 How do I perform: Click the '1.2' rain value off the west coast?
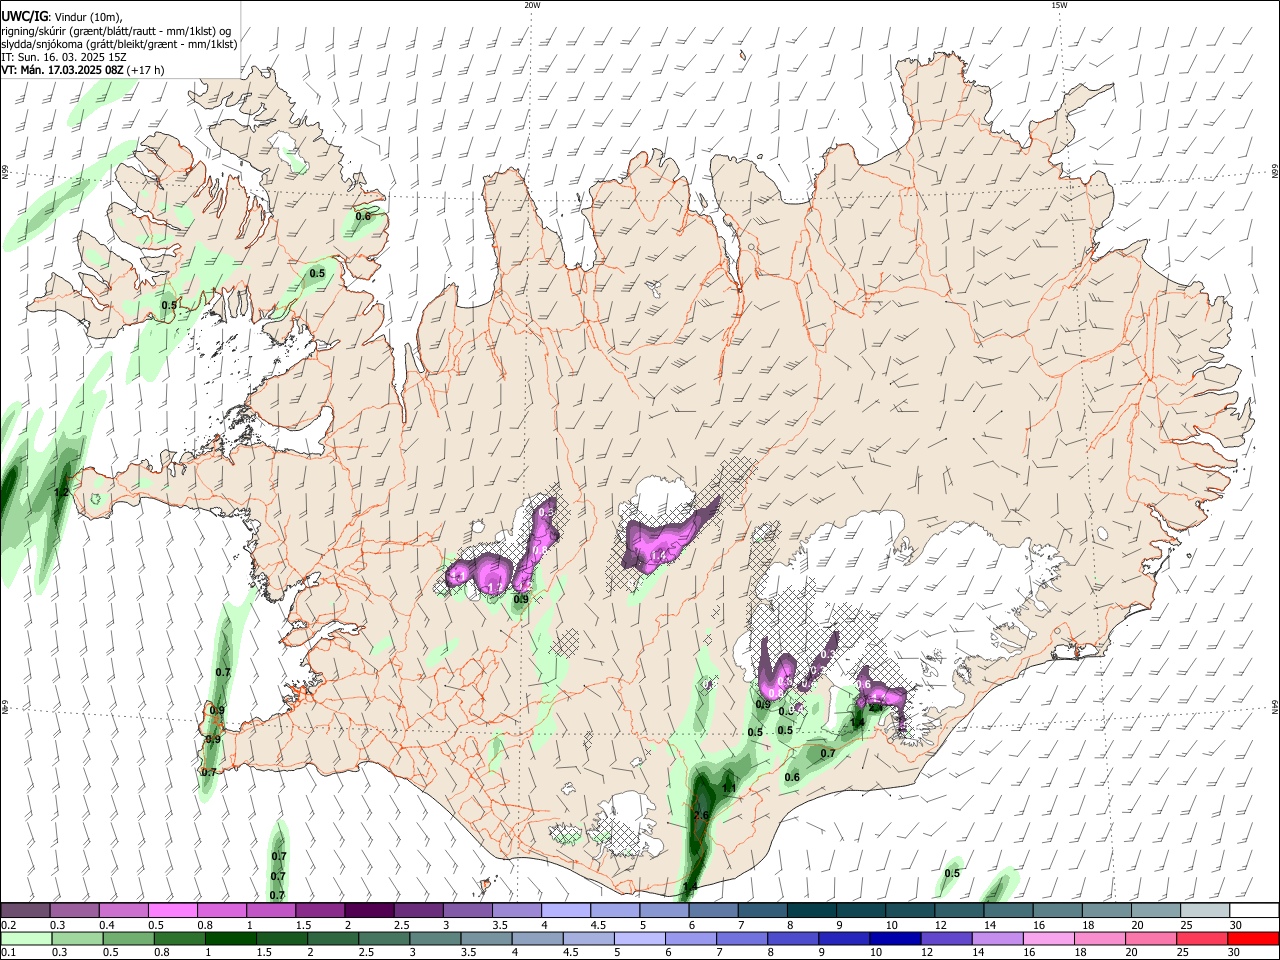(x=61, y=493)
